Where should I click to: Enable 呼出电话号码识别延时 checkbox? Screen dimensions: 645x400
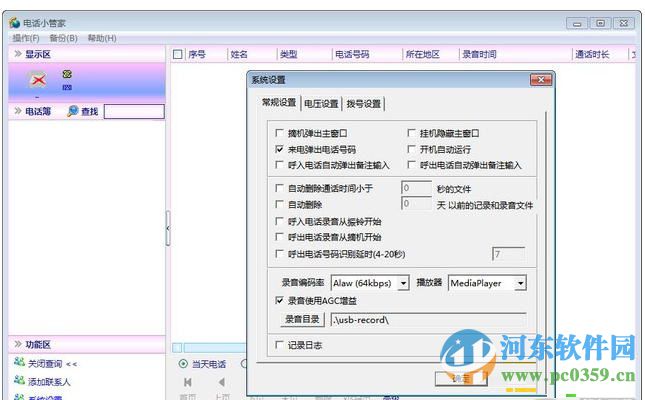tap(279, 253)
